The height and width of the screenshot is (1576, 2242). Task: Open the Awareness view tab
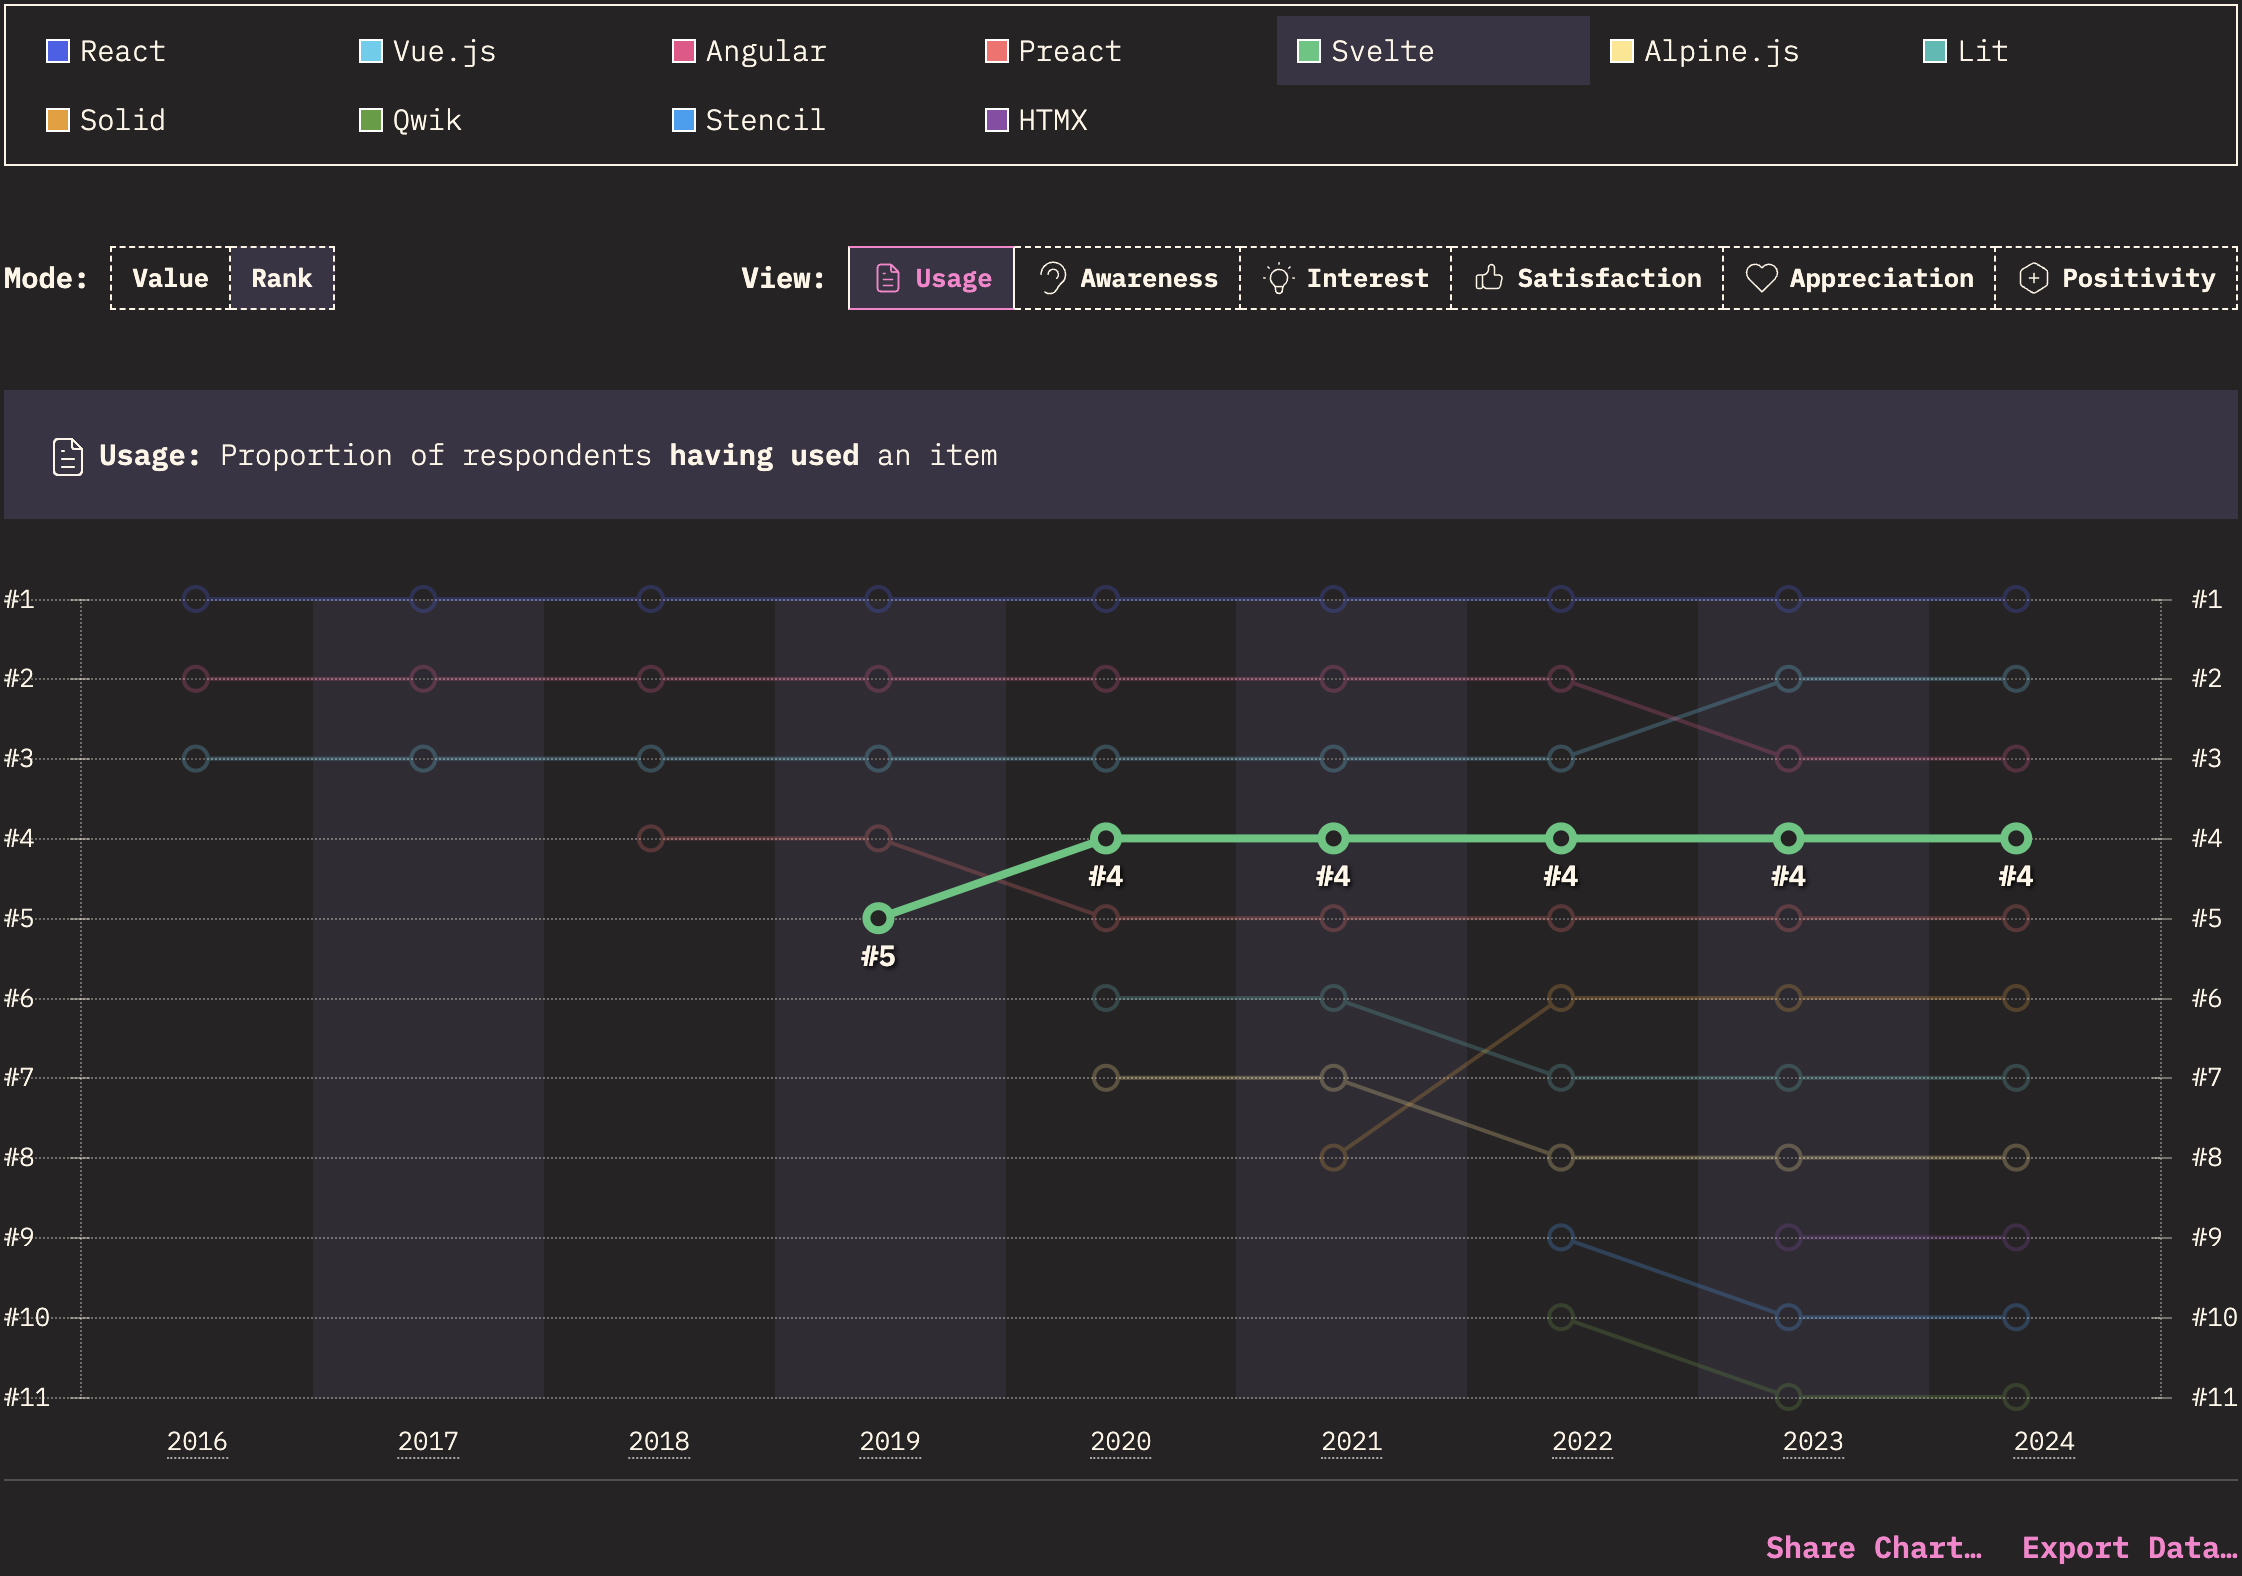[1128, 278]
